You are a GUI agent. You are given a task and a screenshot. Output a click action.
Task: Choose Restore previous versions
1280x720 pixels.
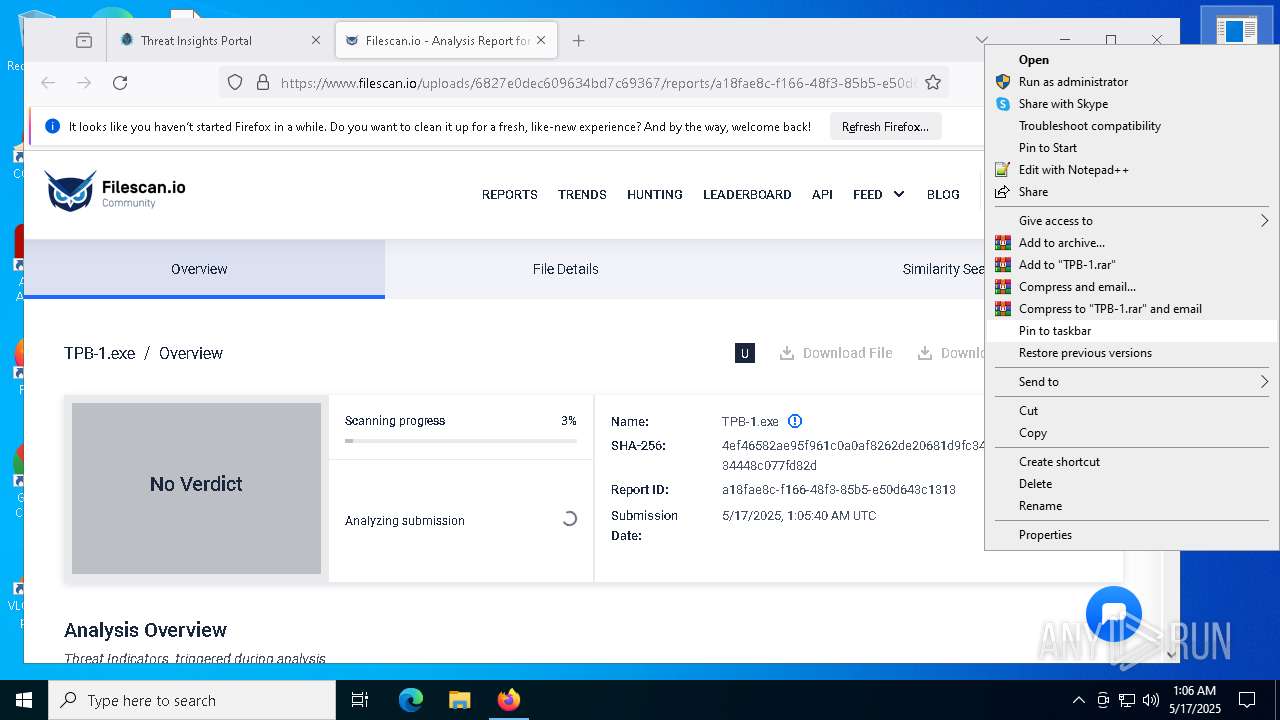[1132, 353]
